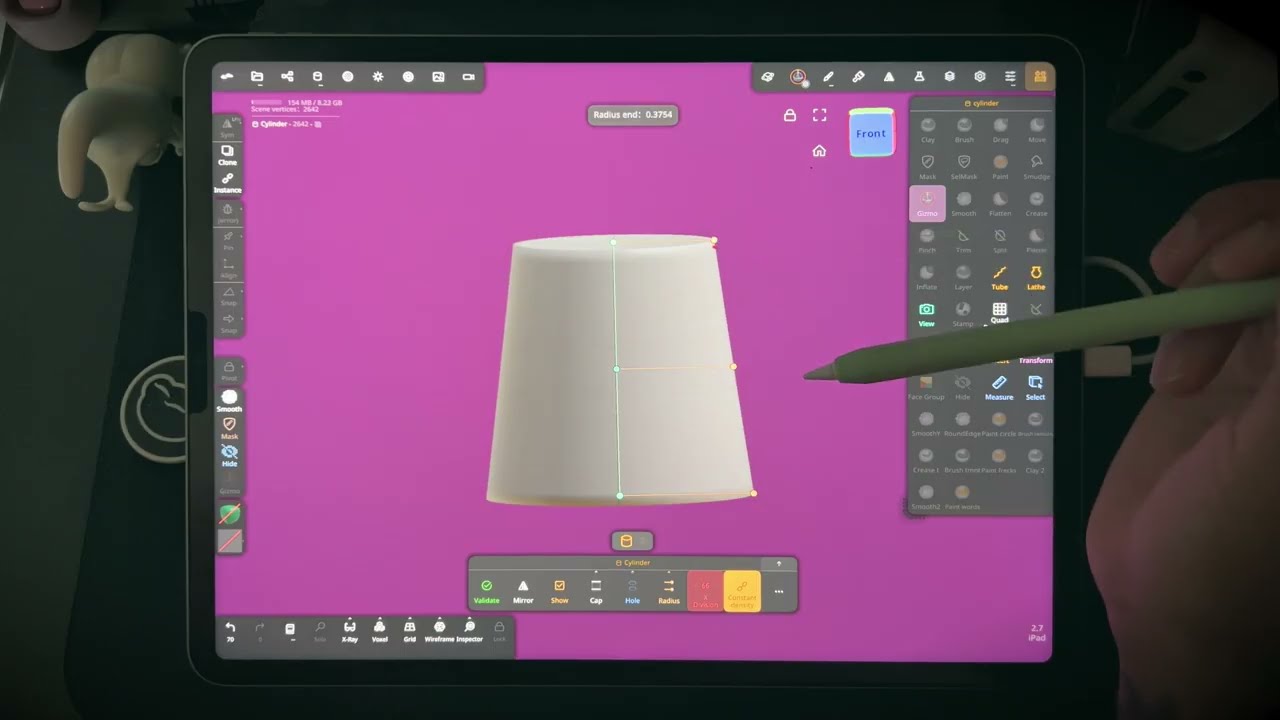Open the background image menu
Image resolution: width=1280 pixels, height=720 pixels.
(438, 77)
